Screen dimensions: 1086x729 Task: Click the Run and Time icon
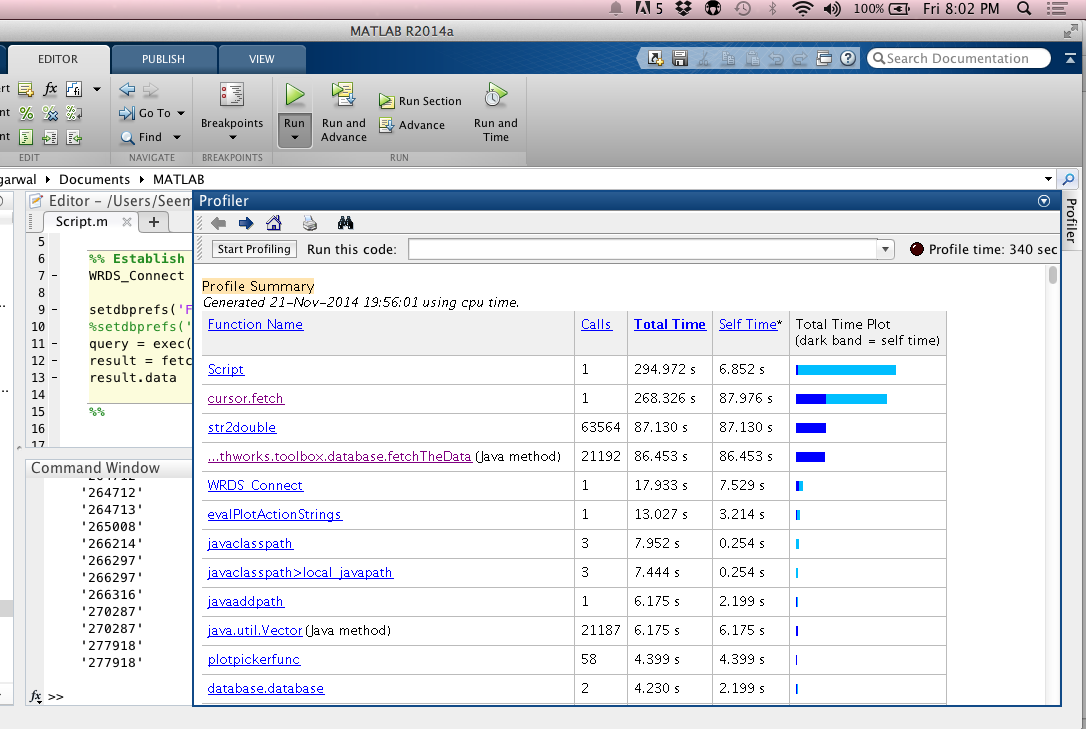pyautogui.click(x=495, y=95)
